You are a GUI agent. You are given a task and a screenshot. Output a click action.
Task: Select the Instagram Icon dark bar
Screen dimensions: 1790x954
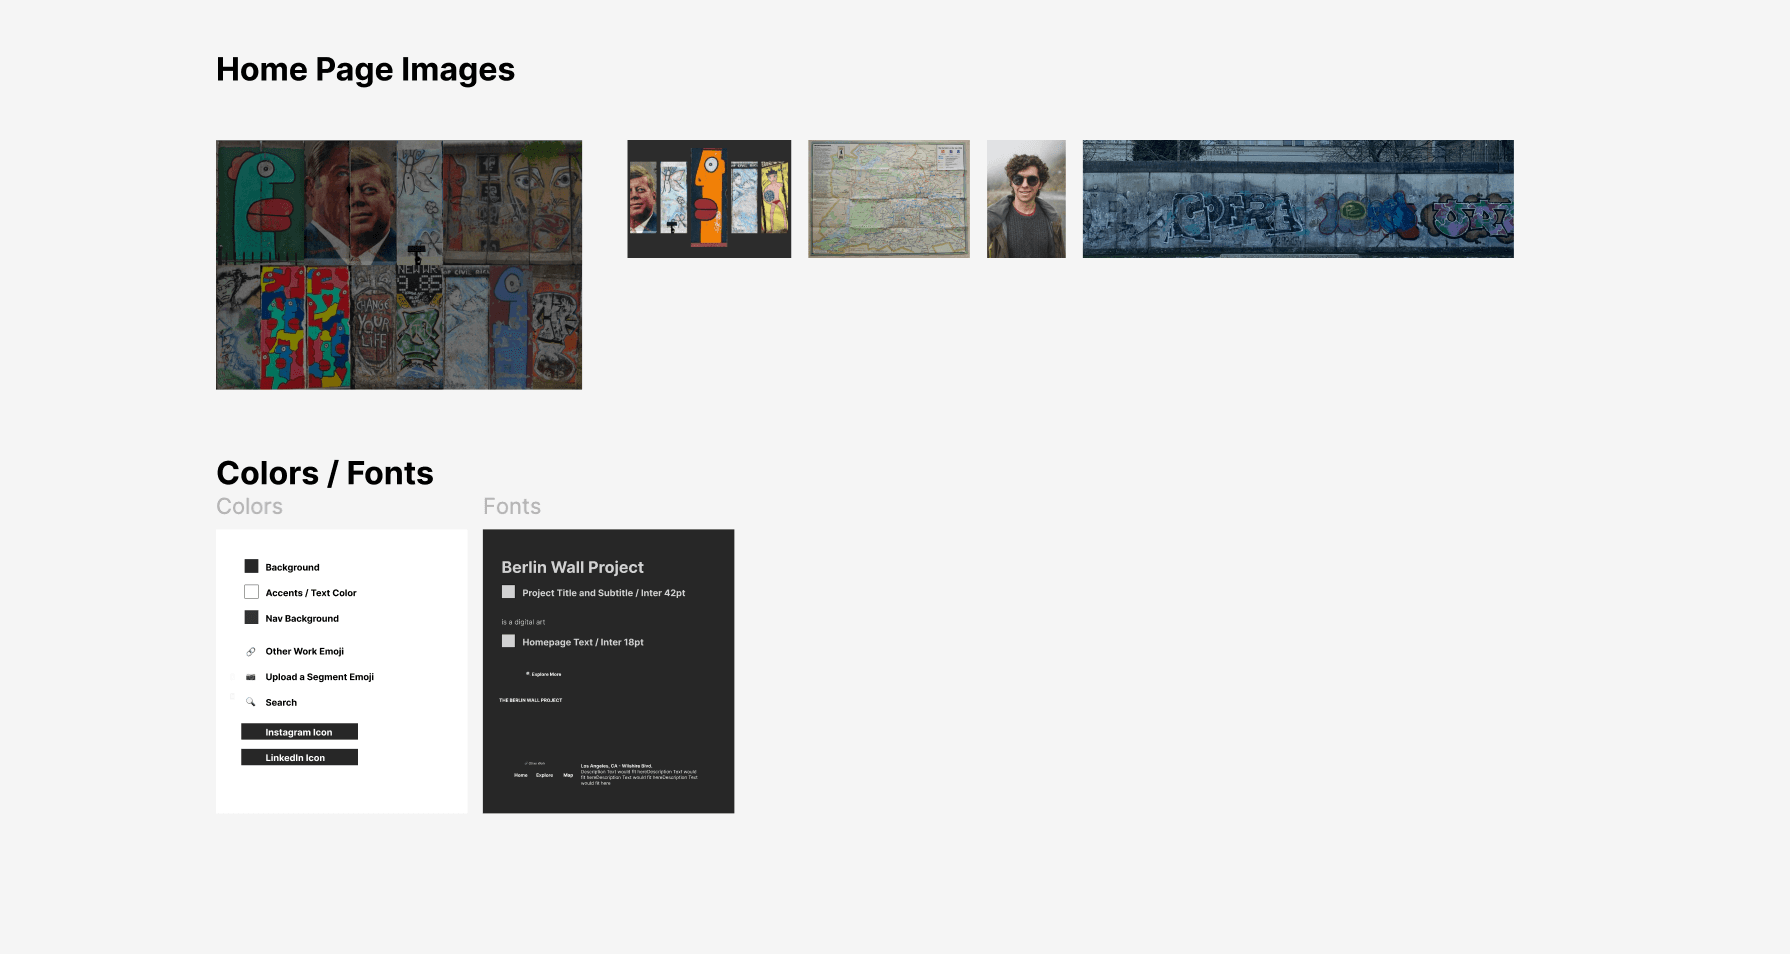[299, 732]
